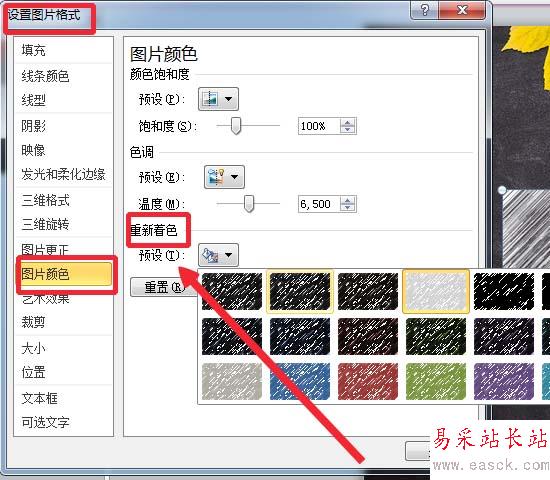Click the hatched picture on the slide
This screenshot has width=550, height=480.
tap(526, 228)
